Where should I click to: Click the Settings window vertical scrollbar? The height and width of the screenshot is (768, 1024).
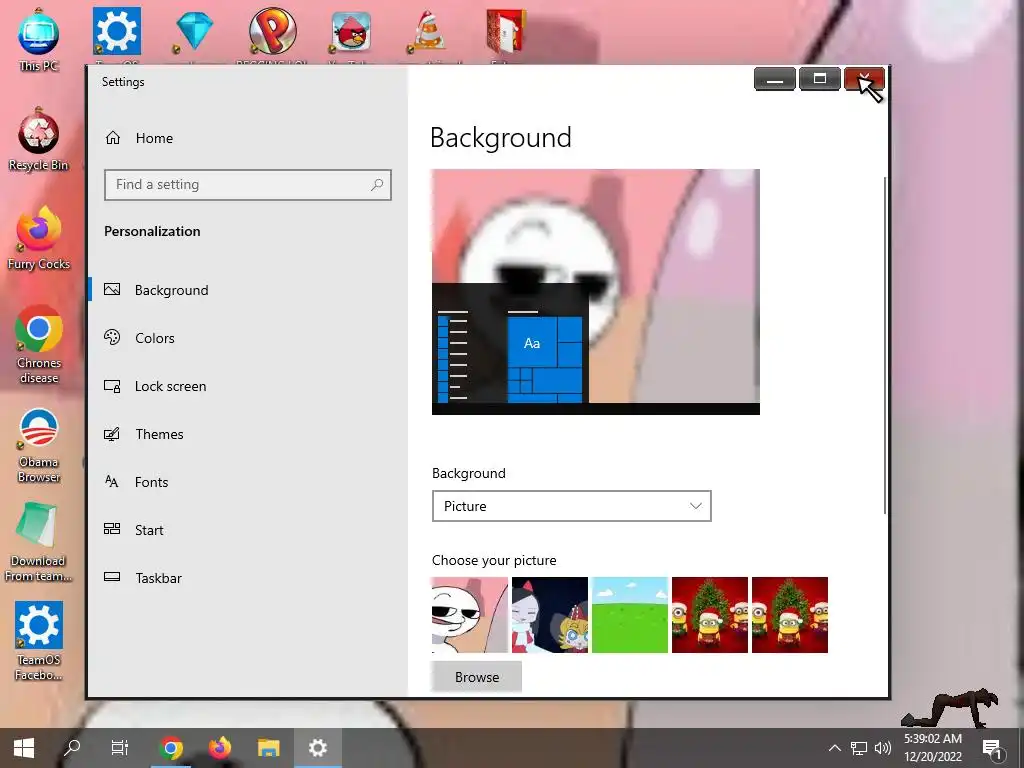(x=885, y=345)
